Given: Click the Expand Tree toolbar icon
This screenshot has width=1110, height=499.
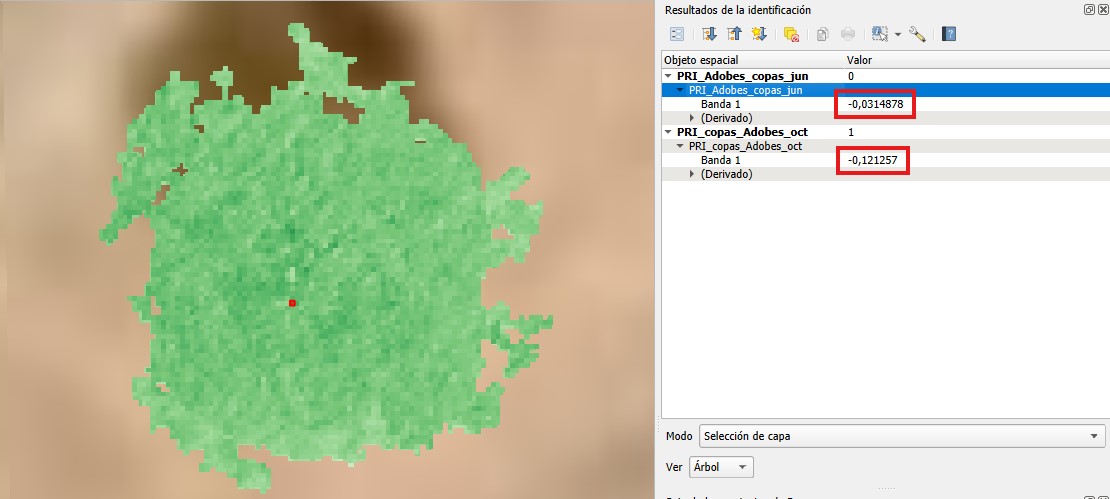Looking at the screenshot, I should 710,34.
